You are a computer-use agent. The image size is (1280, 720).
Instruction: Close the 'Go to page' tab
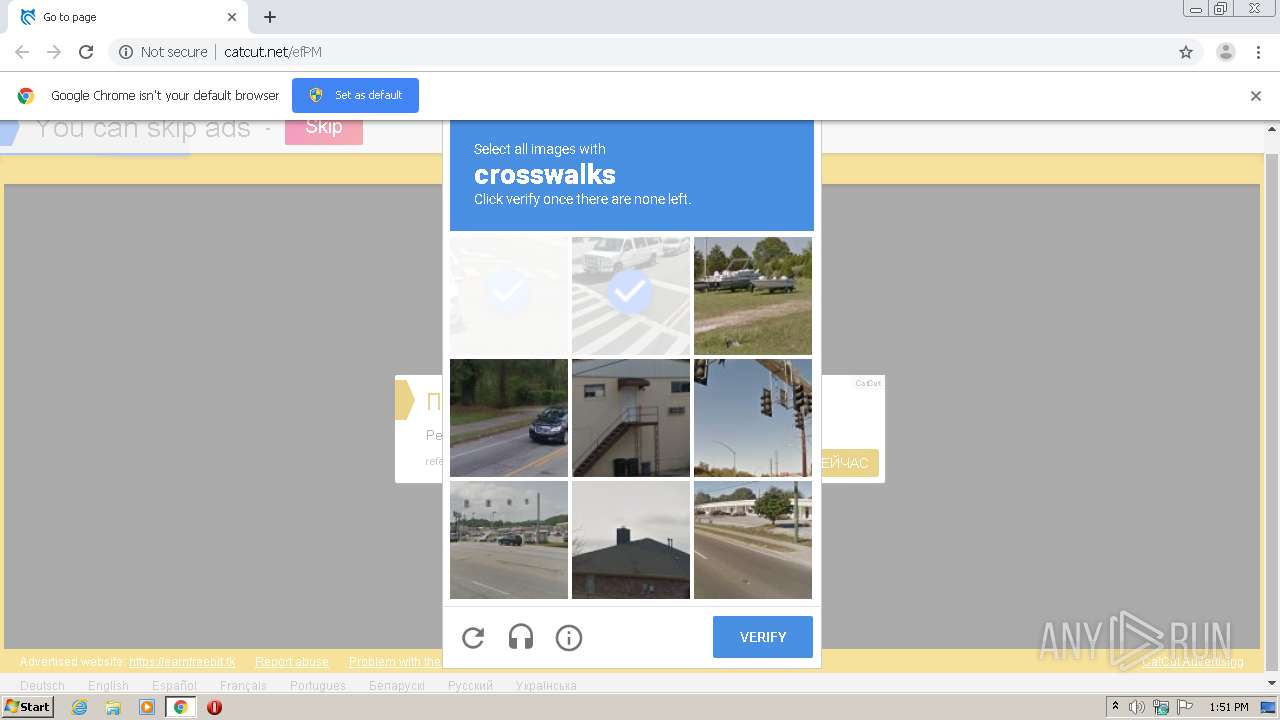[x=232, y=17]
